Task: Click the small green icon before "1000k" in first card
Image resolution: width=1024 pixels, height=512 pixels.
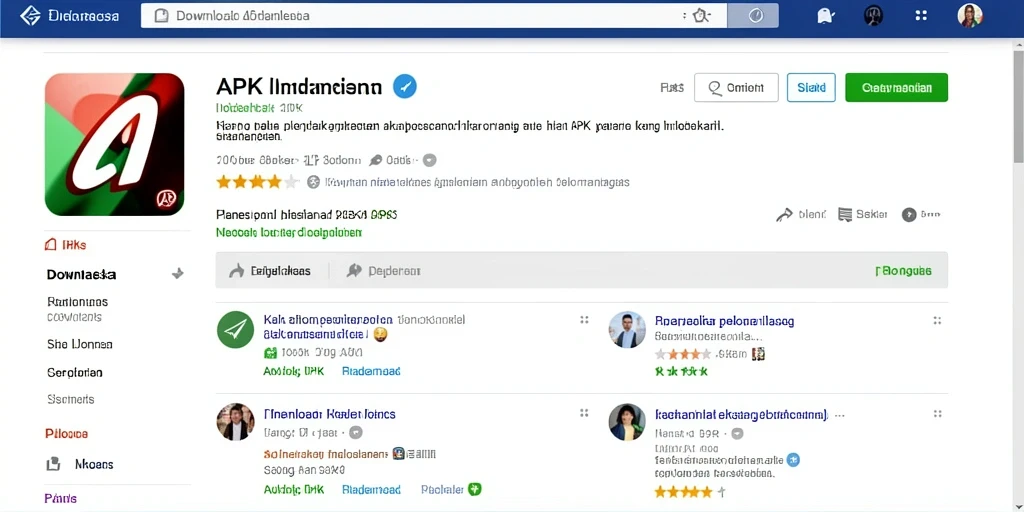Action: pyautogui.click(x=270, y=353)
